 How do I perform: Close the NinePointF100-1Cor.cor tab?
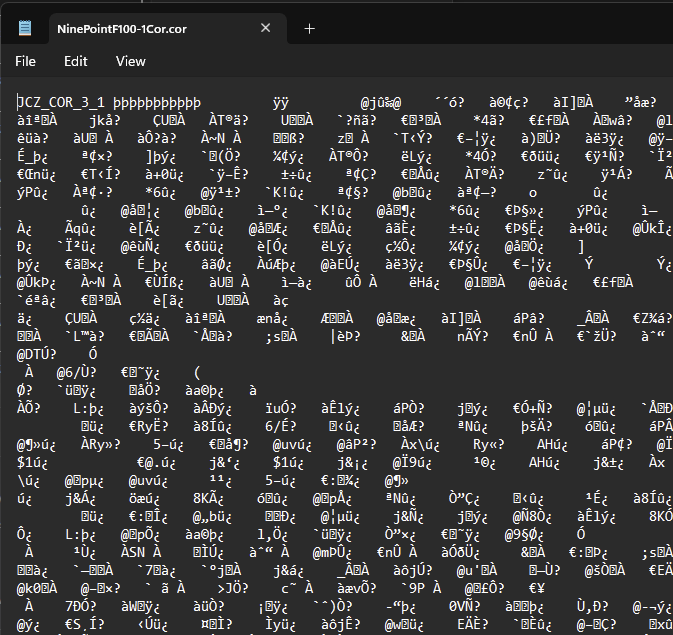coord(264,29)
